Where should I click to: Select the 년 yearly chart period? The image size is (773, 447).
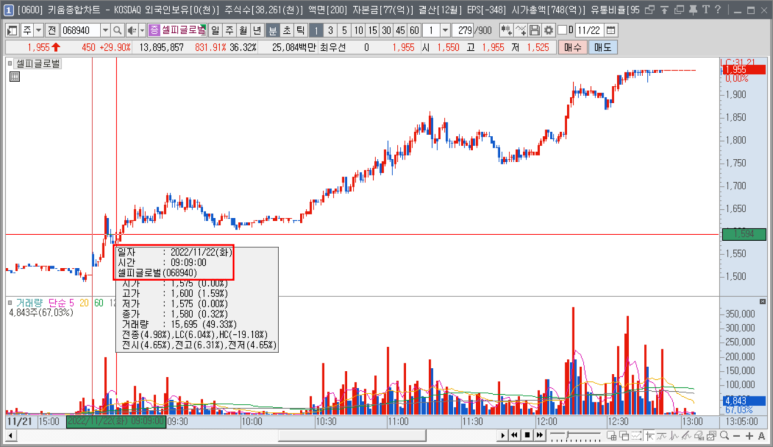click(x=257, y=31)
